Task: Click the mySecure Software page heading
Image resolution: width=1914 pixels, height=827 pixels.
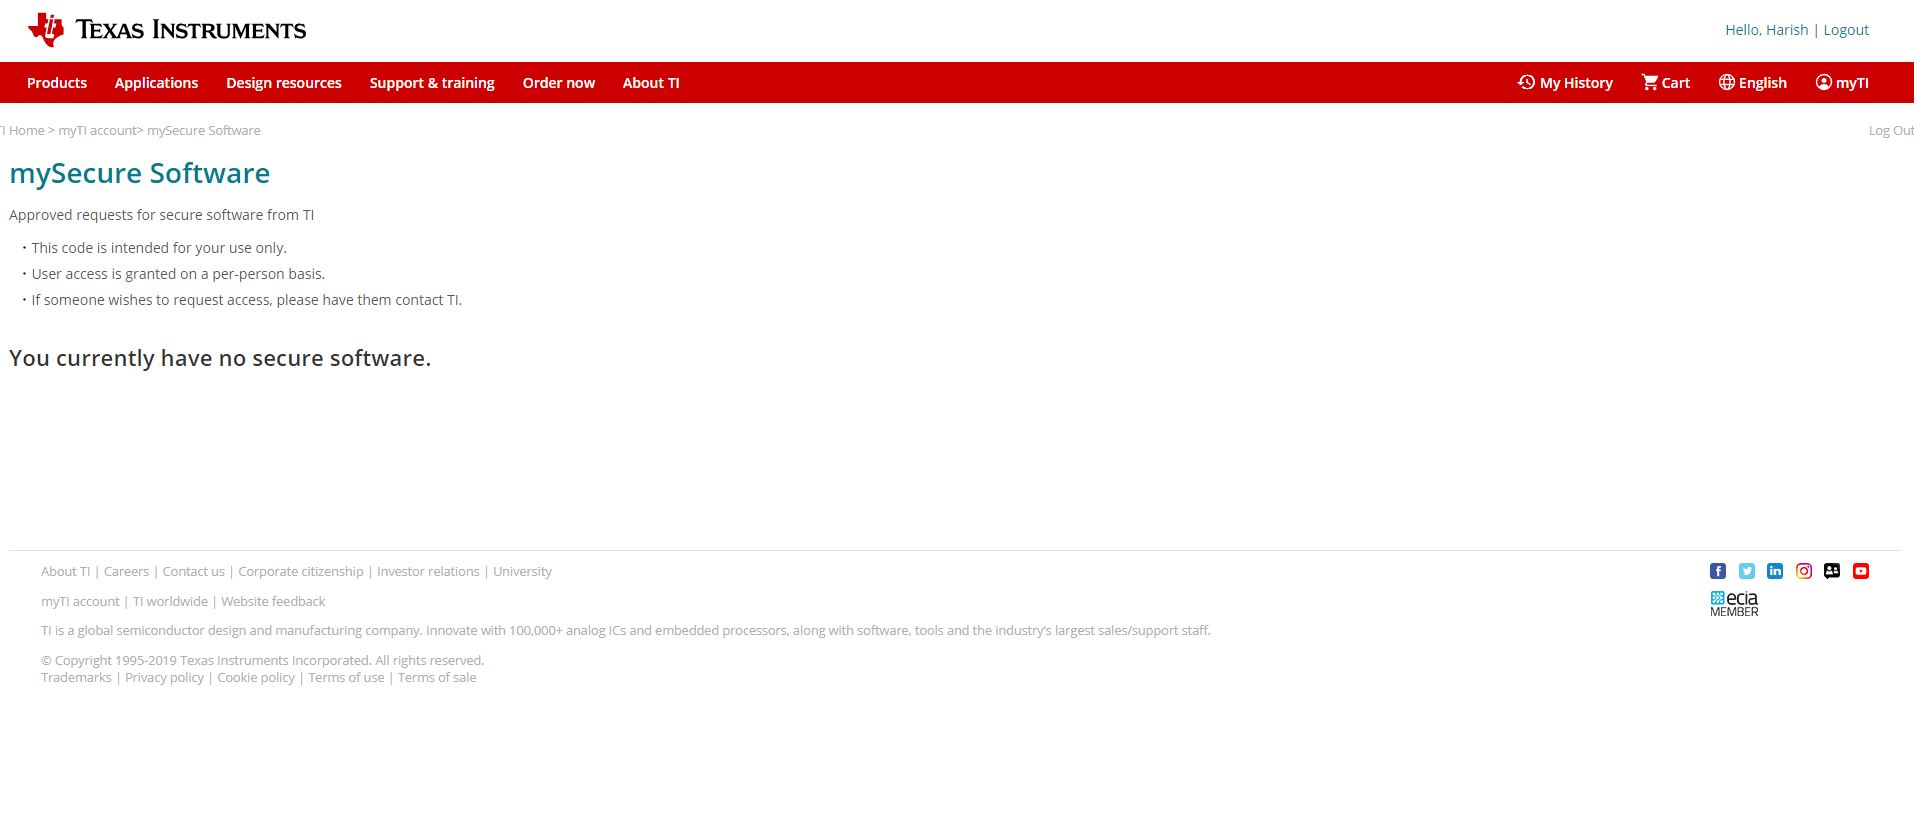Action: click(x=140, y=174)
